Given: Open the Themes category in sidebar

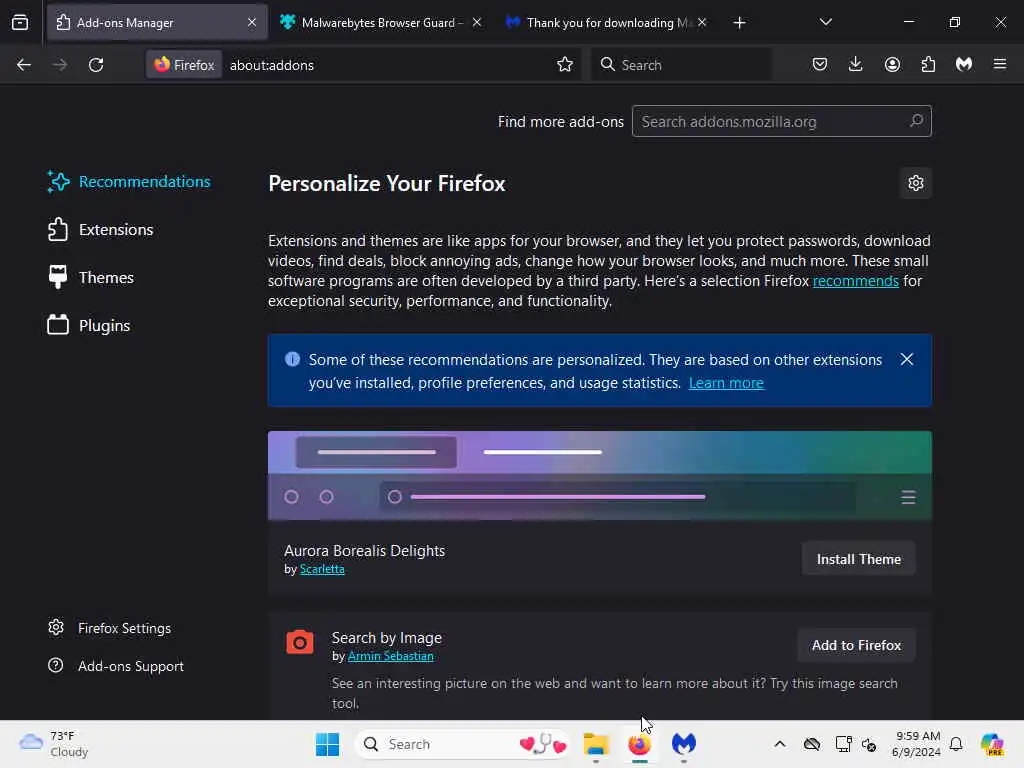Looking at the screenshot, I should coord(91,278).
